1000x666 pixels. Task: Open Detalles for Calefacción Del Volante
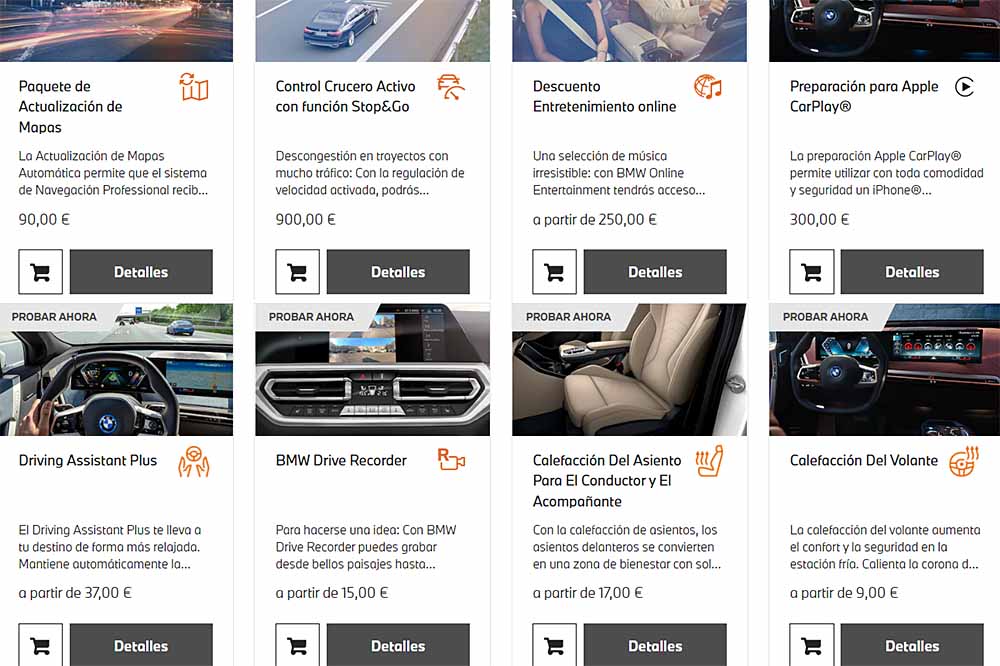(x=912, y=645)
